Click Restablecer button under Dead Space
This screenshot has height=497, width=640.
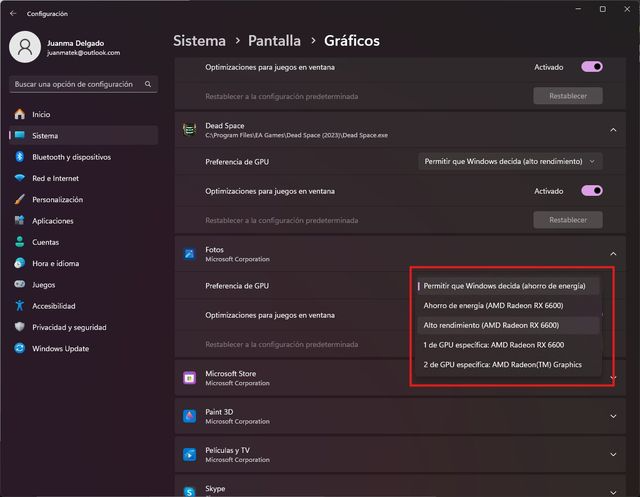[568, 220]
